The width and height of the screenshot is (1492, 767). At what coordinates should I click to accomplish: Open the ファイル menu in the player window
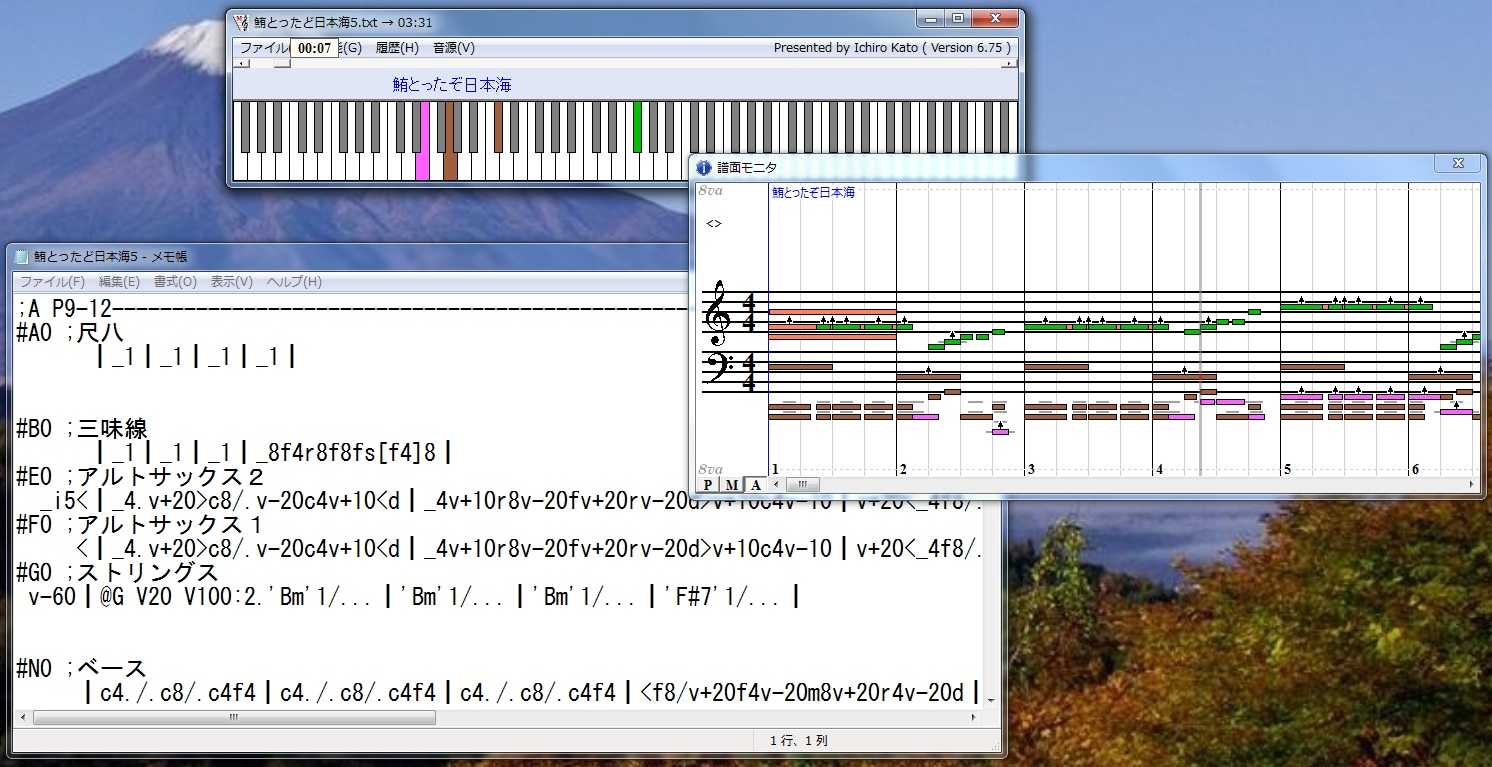pyautogui.click(x=264, y=48)
